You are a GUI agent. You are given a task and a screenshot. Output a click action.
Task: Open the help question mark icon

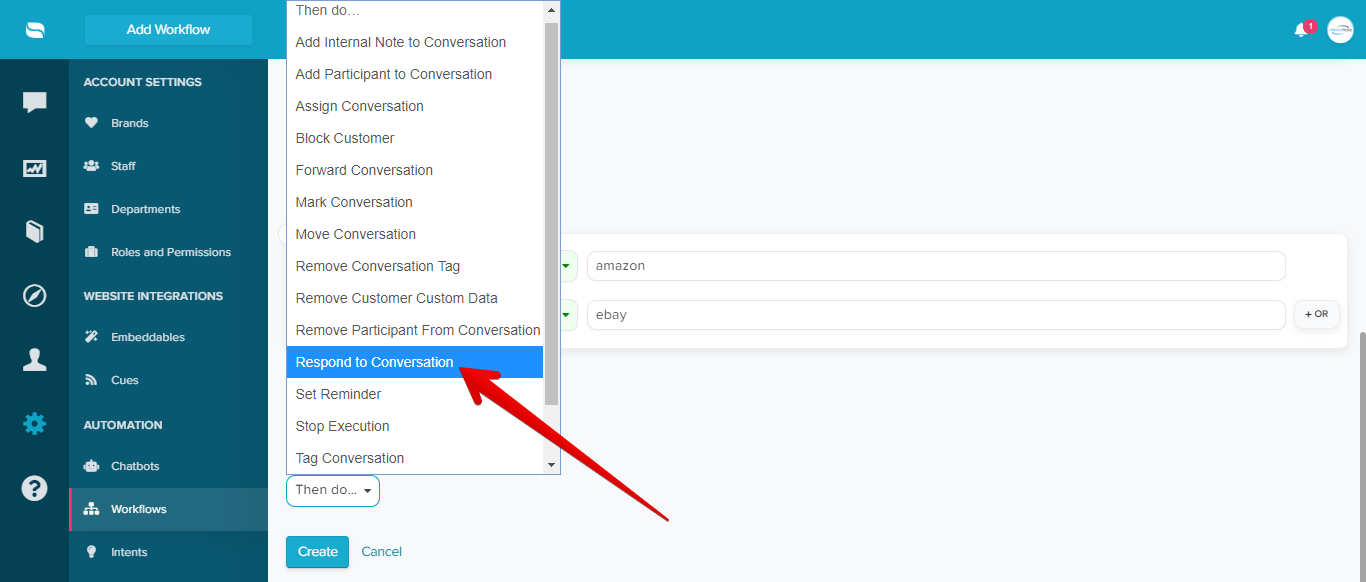(35, 488)
